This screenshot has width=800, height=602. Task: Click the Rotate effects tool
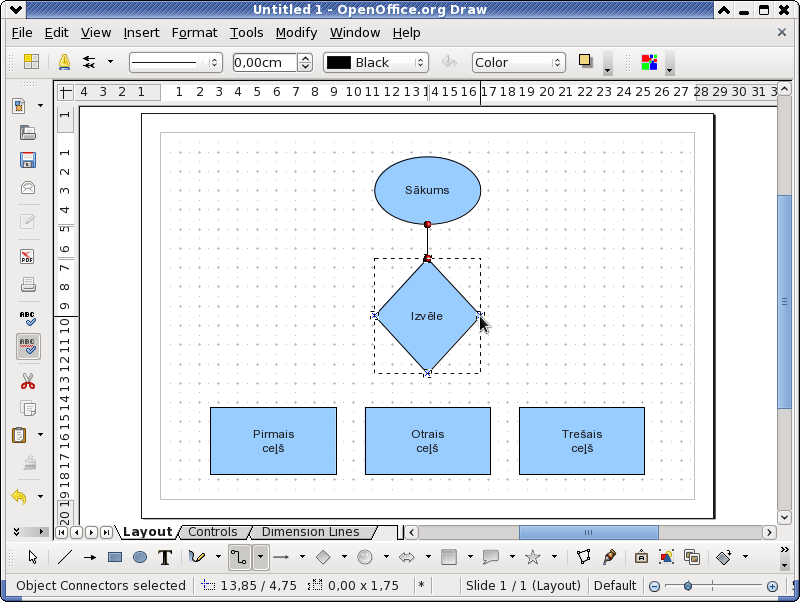pos(724,557)
